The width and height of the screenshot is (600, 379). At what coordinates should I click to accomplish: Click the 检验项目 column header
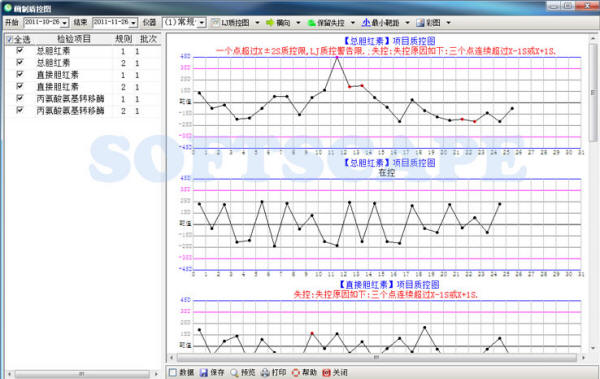(74, 39)
